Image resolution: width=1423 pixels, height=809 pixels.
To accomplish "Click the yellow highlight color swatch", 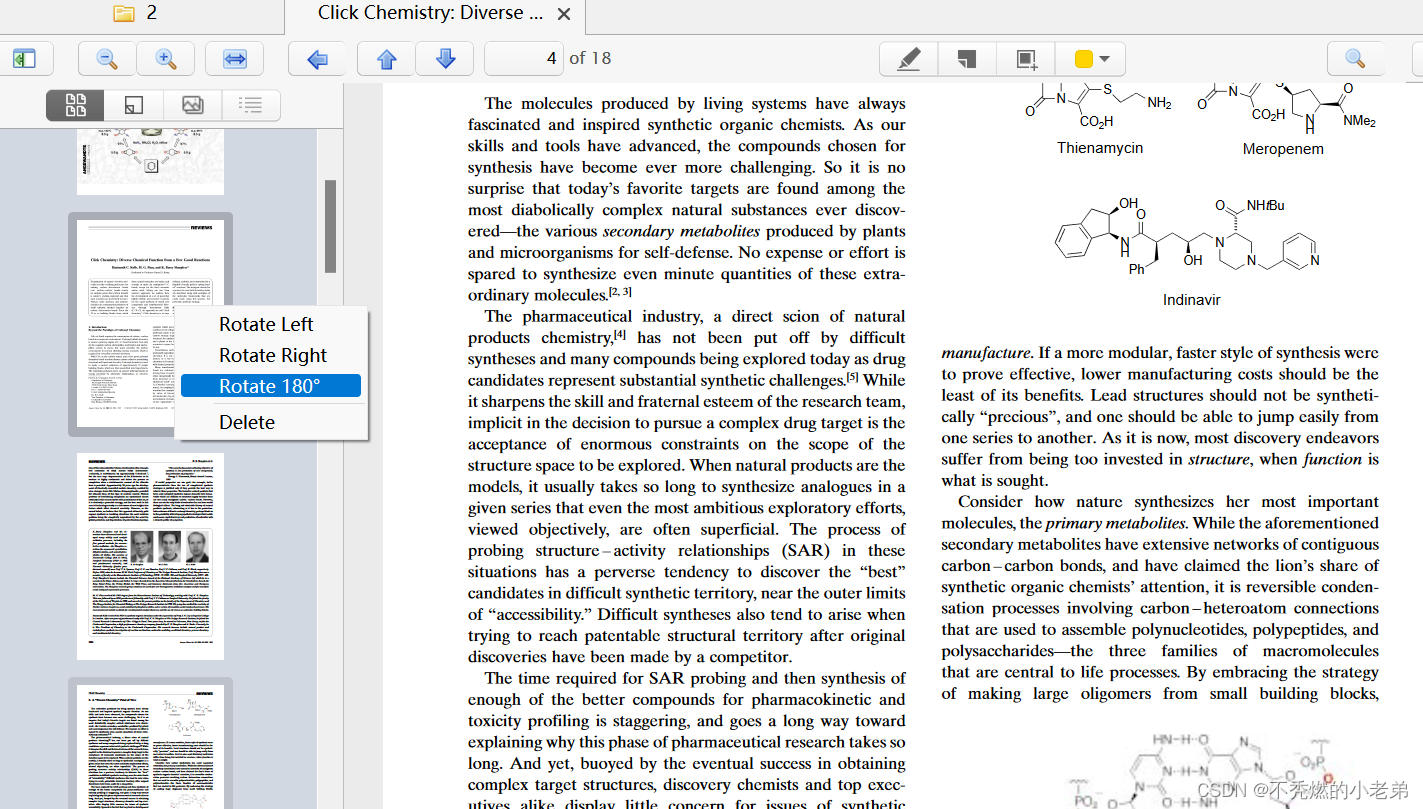I will coord(1083,59).
